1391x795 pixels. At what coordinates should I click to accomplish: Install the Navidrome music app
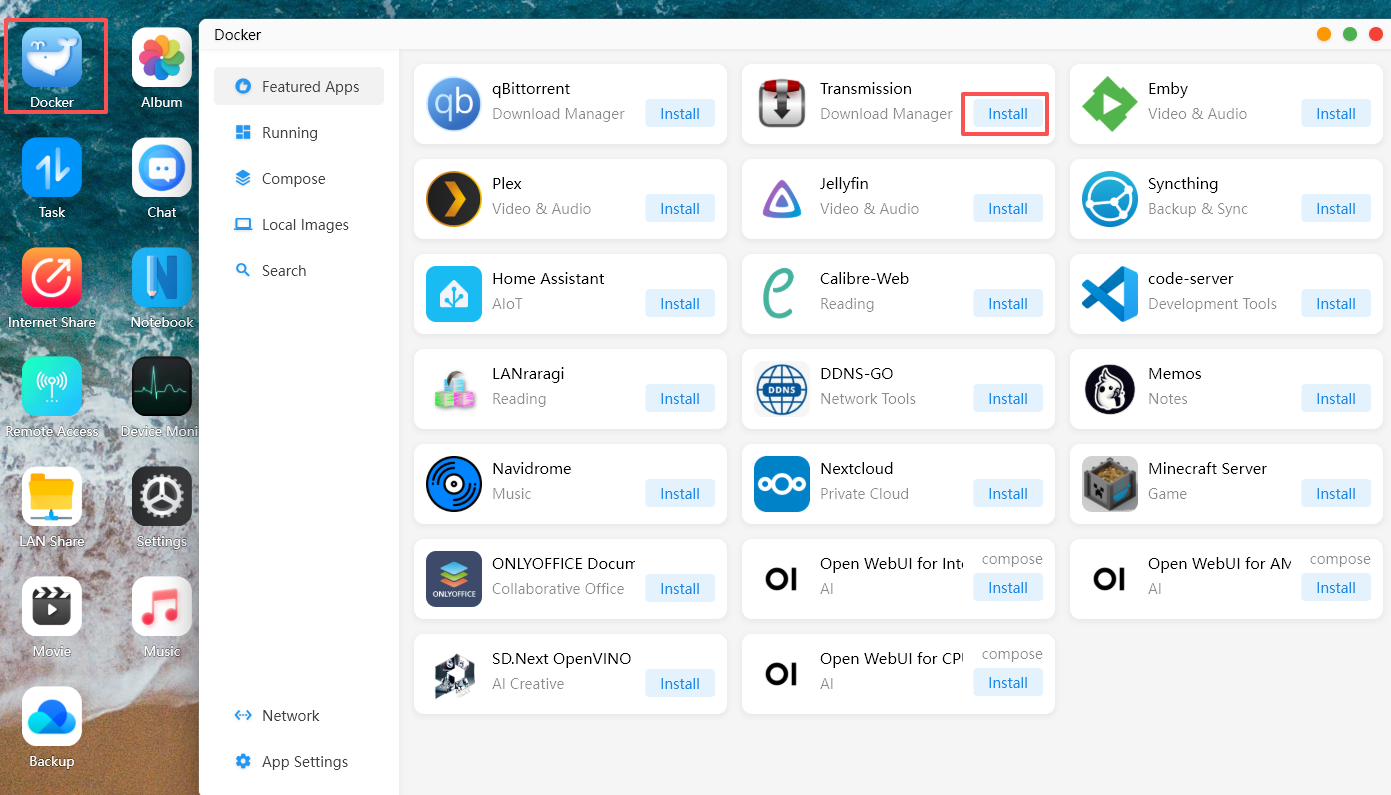click(680, 494)
